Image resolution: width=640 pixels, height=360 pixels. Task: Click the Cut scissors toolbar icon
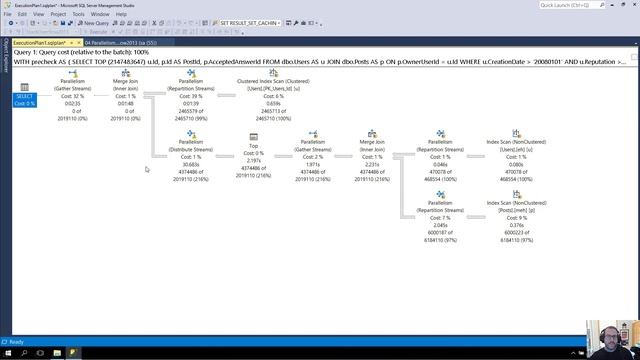(x=154, y=23)
